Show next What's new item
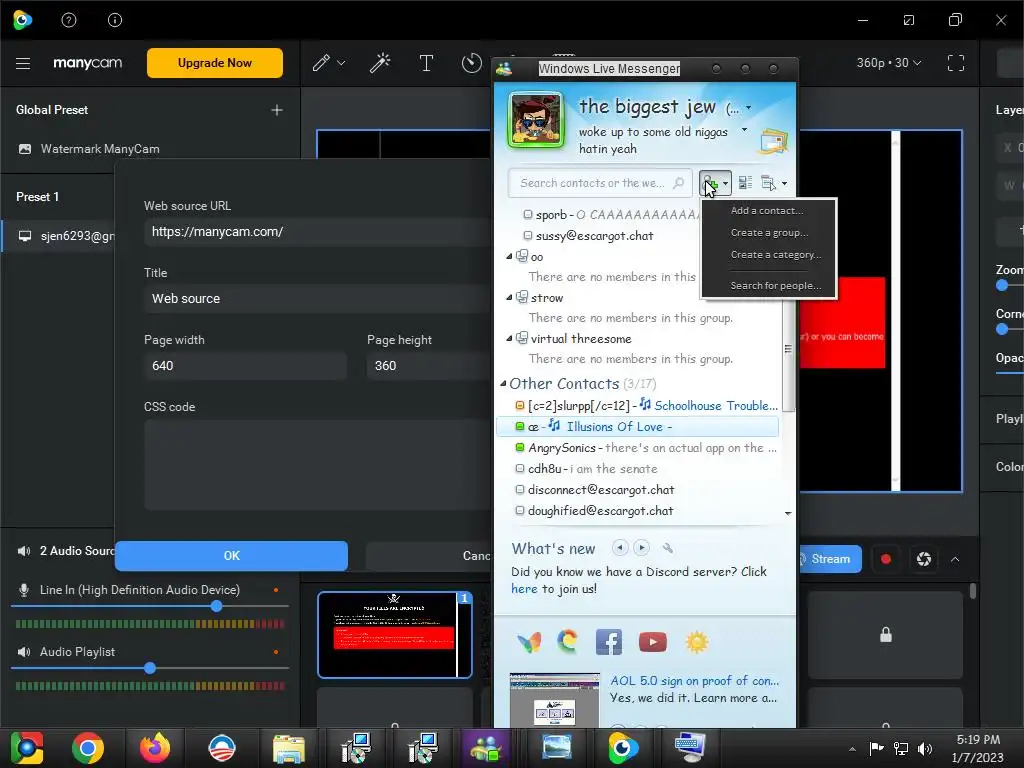 click(641, 548)
